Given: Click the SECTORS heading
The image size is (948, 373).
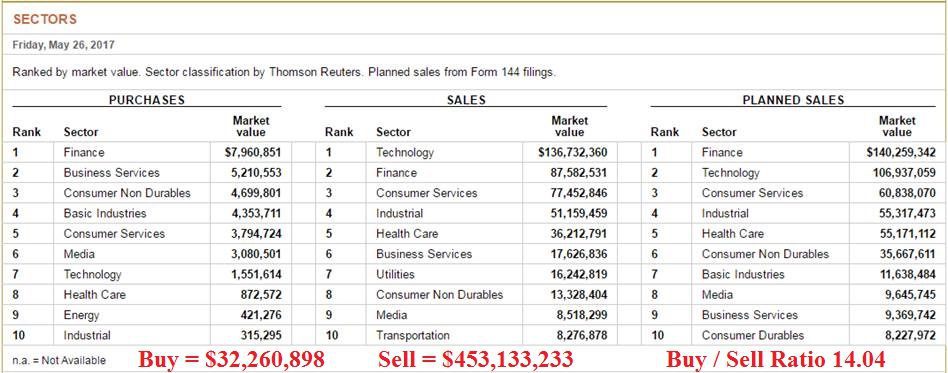Looking at the screenshot, I should [45, 19].
